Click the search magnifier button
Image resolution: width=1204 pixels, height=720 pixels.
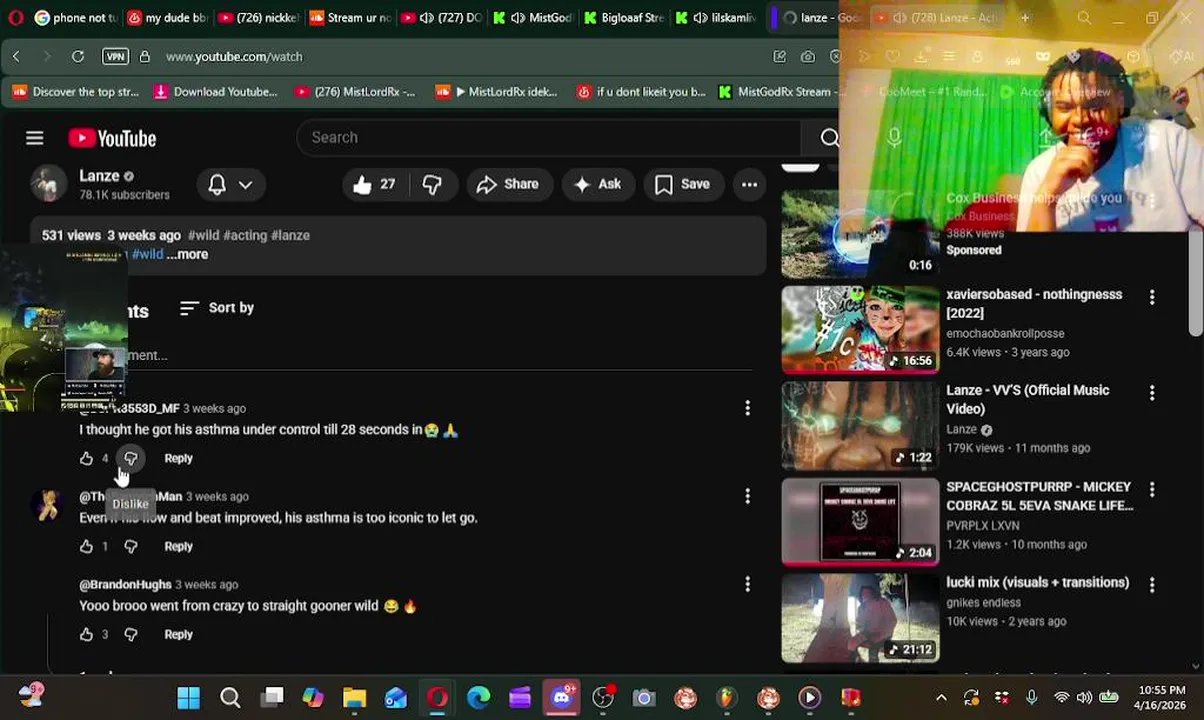click(x=828, y=137)
